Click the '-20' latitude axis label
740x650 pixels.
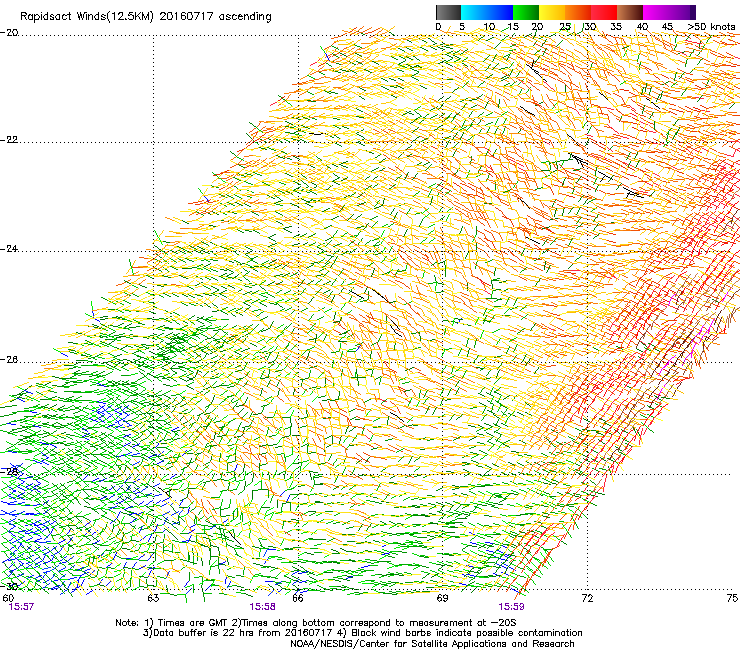[x=9, y=33]
